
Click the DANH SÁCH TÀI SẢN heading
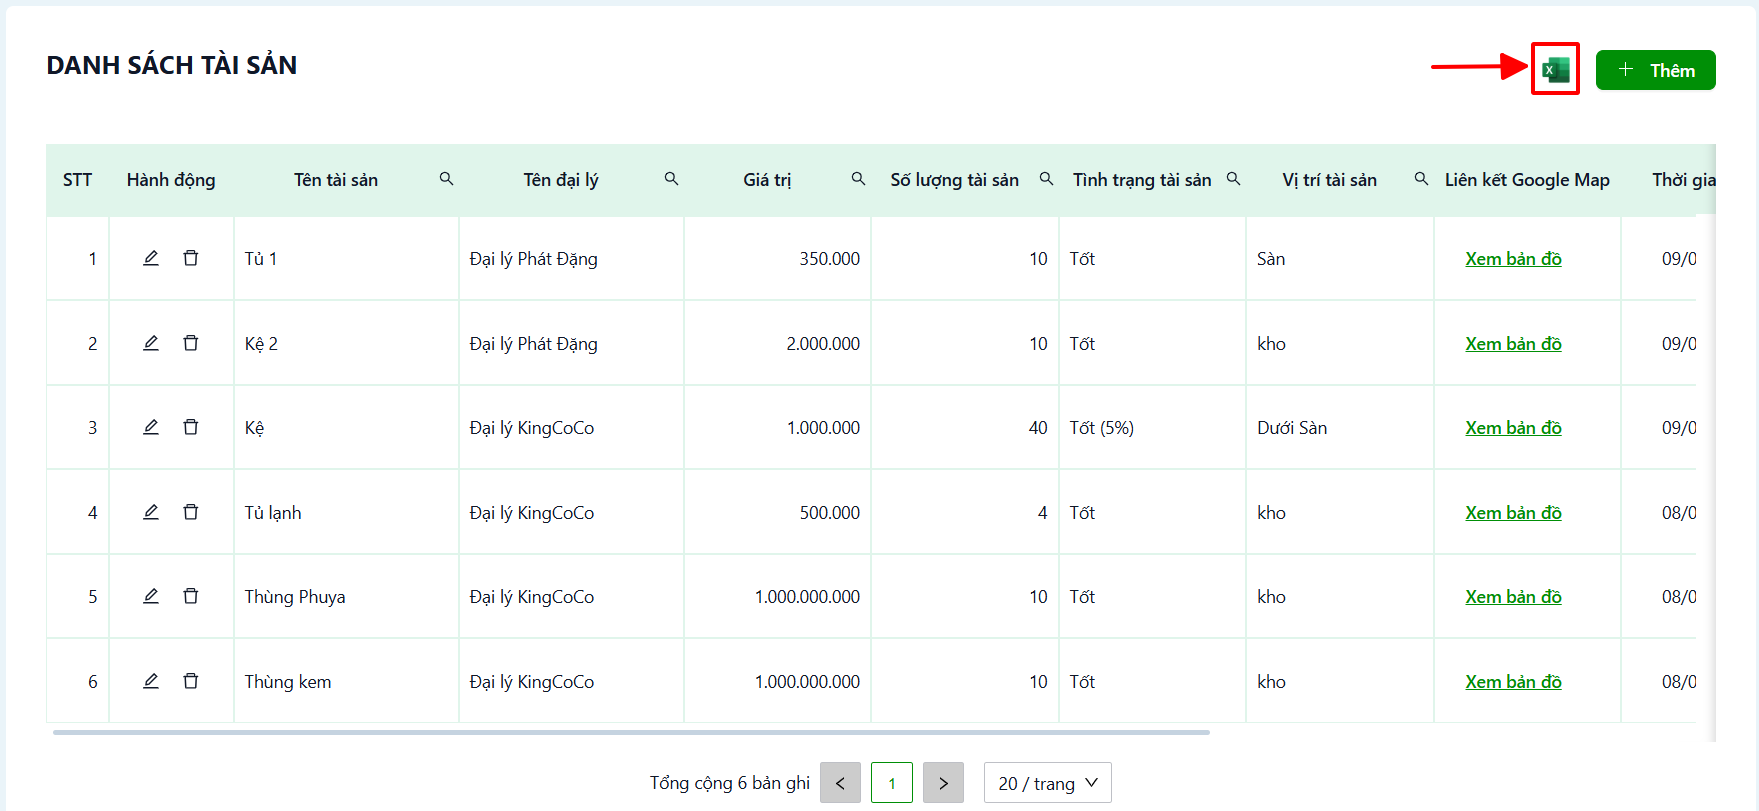coord(172,65)
